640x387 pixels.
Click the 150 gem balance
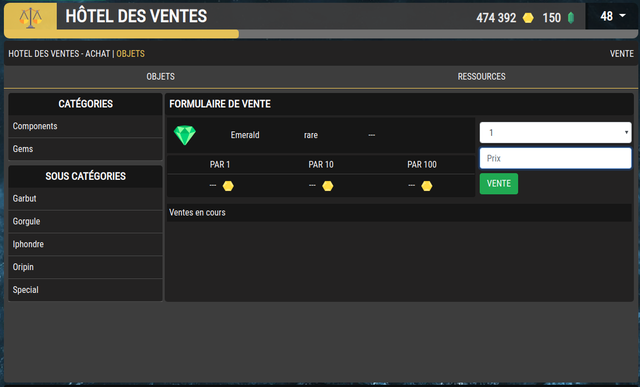551,18
